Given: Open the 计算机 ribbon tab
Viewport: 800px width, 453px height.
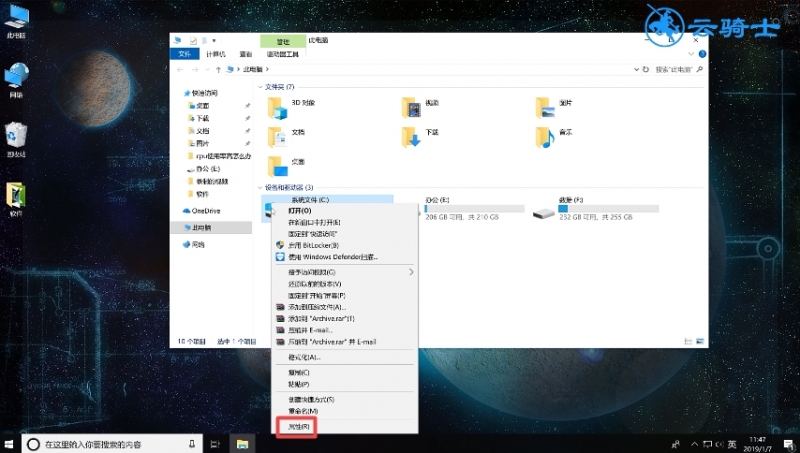Looking at the screenshot, I should [216, 54].
